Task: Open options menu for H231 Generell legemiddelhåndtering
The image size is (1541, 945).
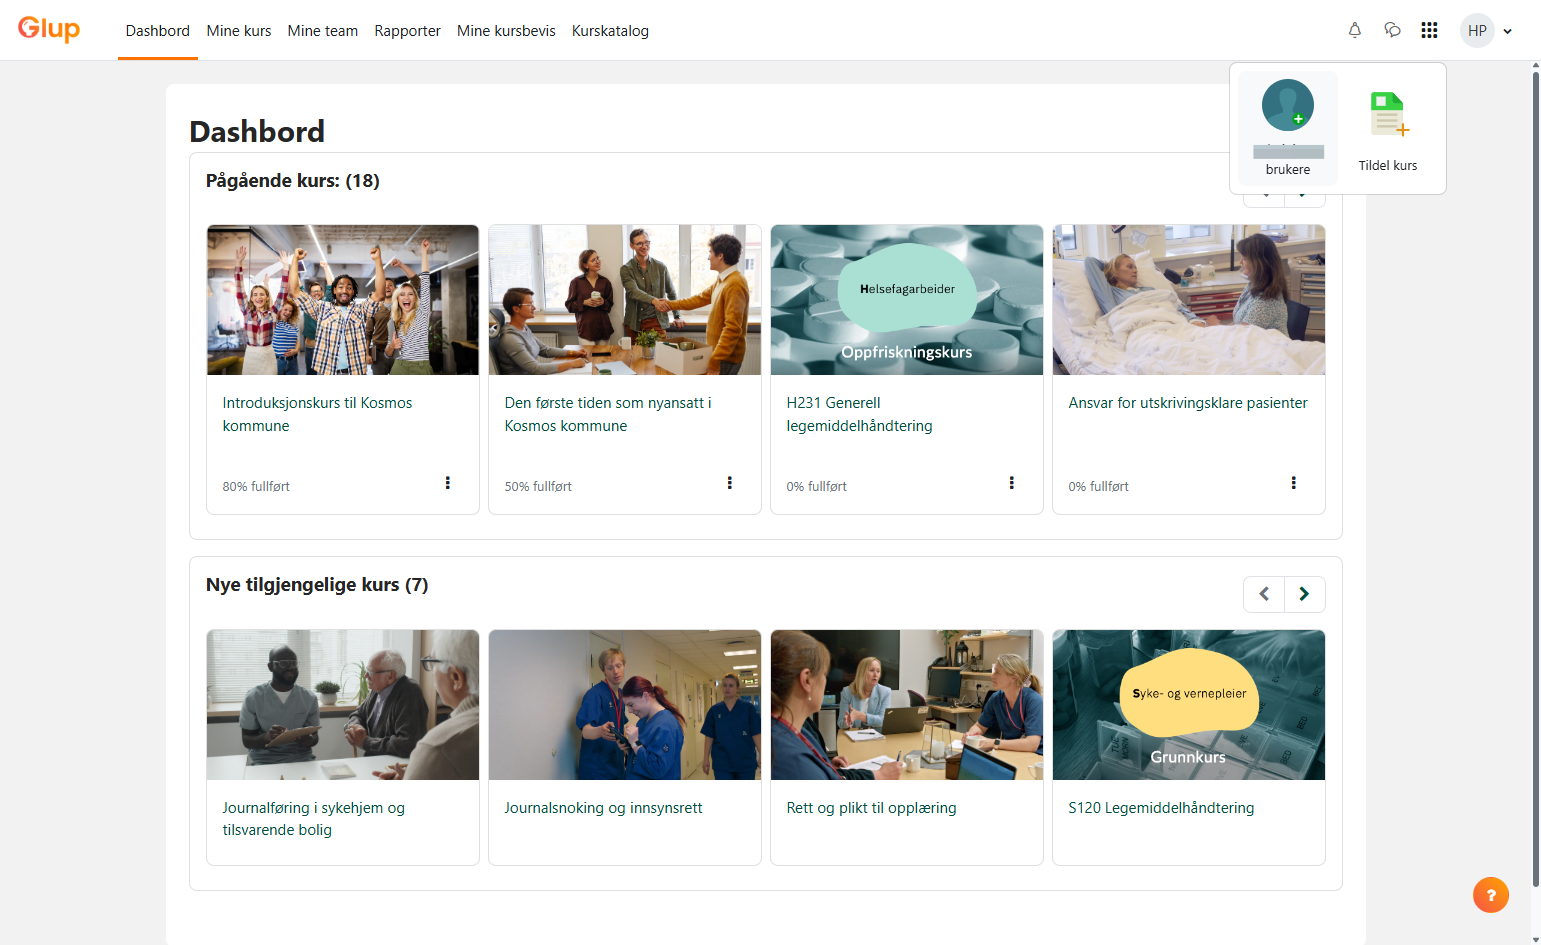Action: 1011,483
